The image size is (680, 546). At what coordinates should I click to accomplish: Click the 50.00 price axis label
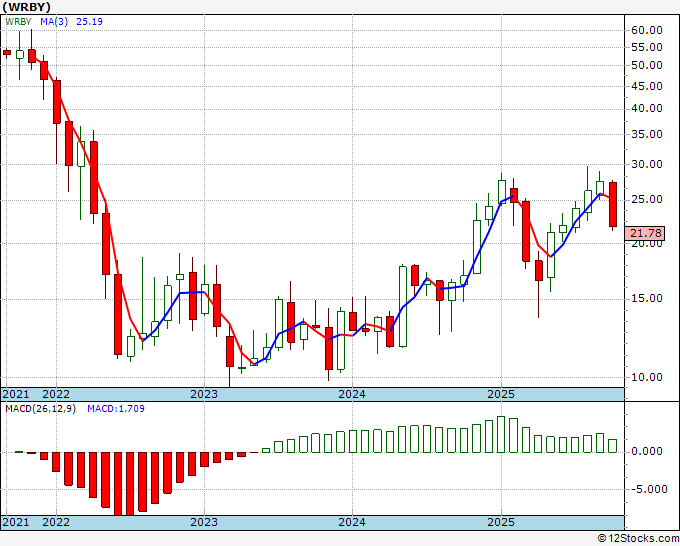pyautogui.click(x=647, y=65)
